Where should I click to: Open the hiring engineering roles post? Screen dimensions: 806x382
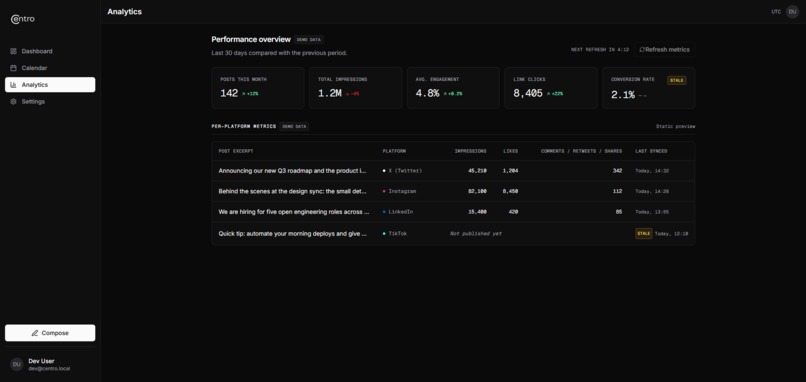point(453,212)
